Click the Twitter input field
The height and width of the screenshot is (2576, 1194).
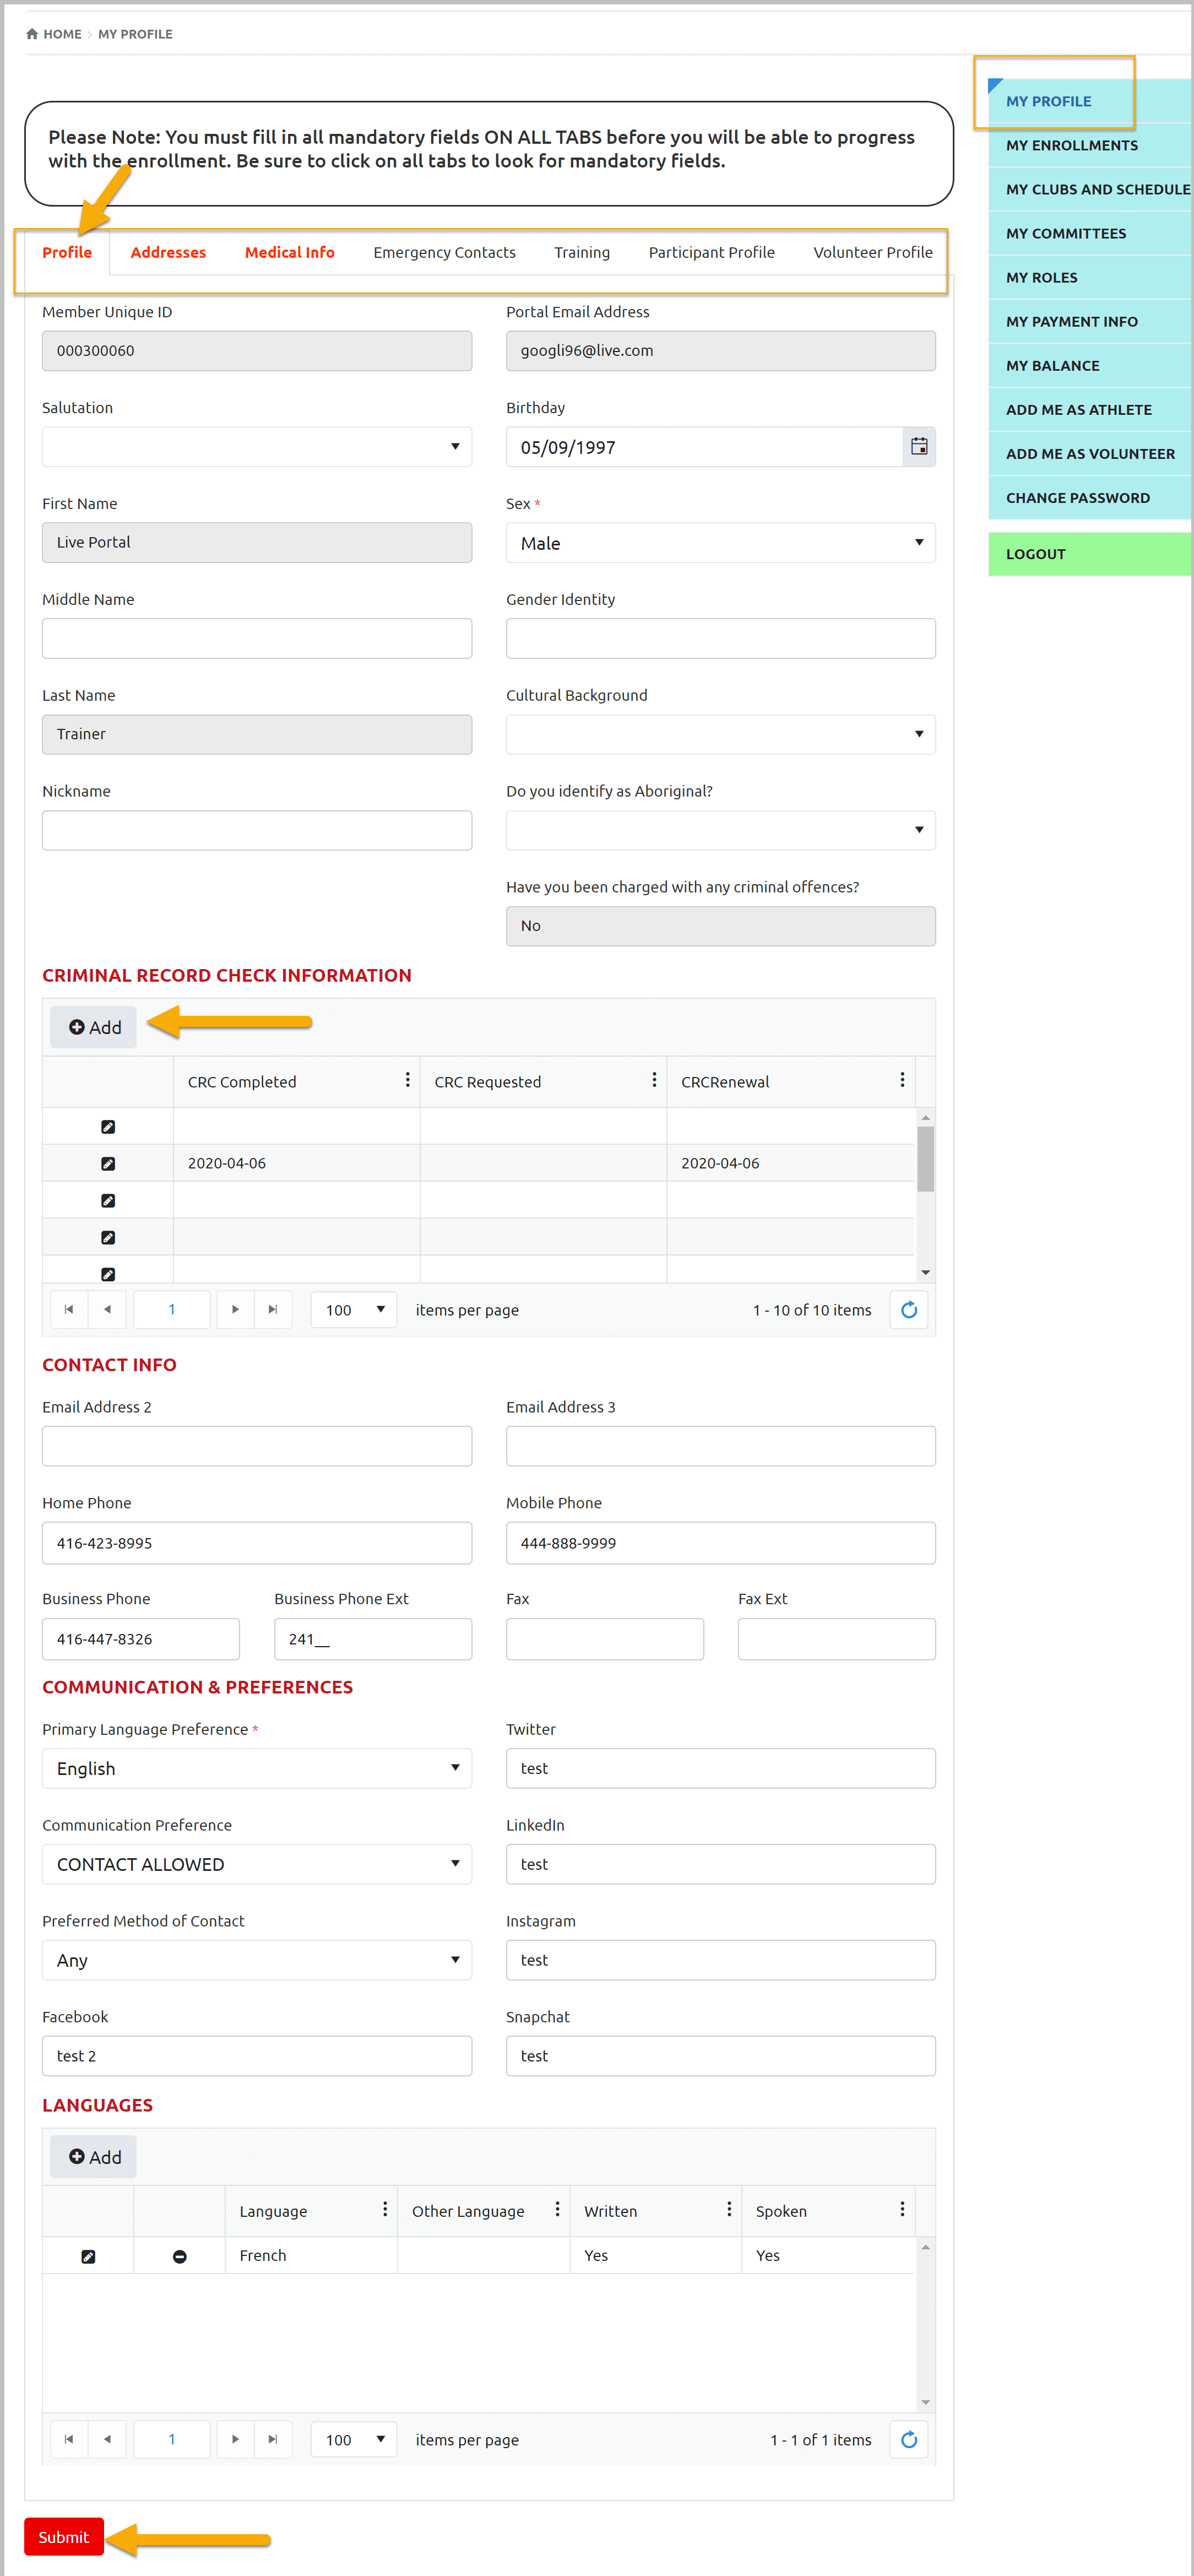720,1768
